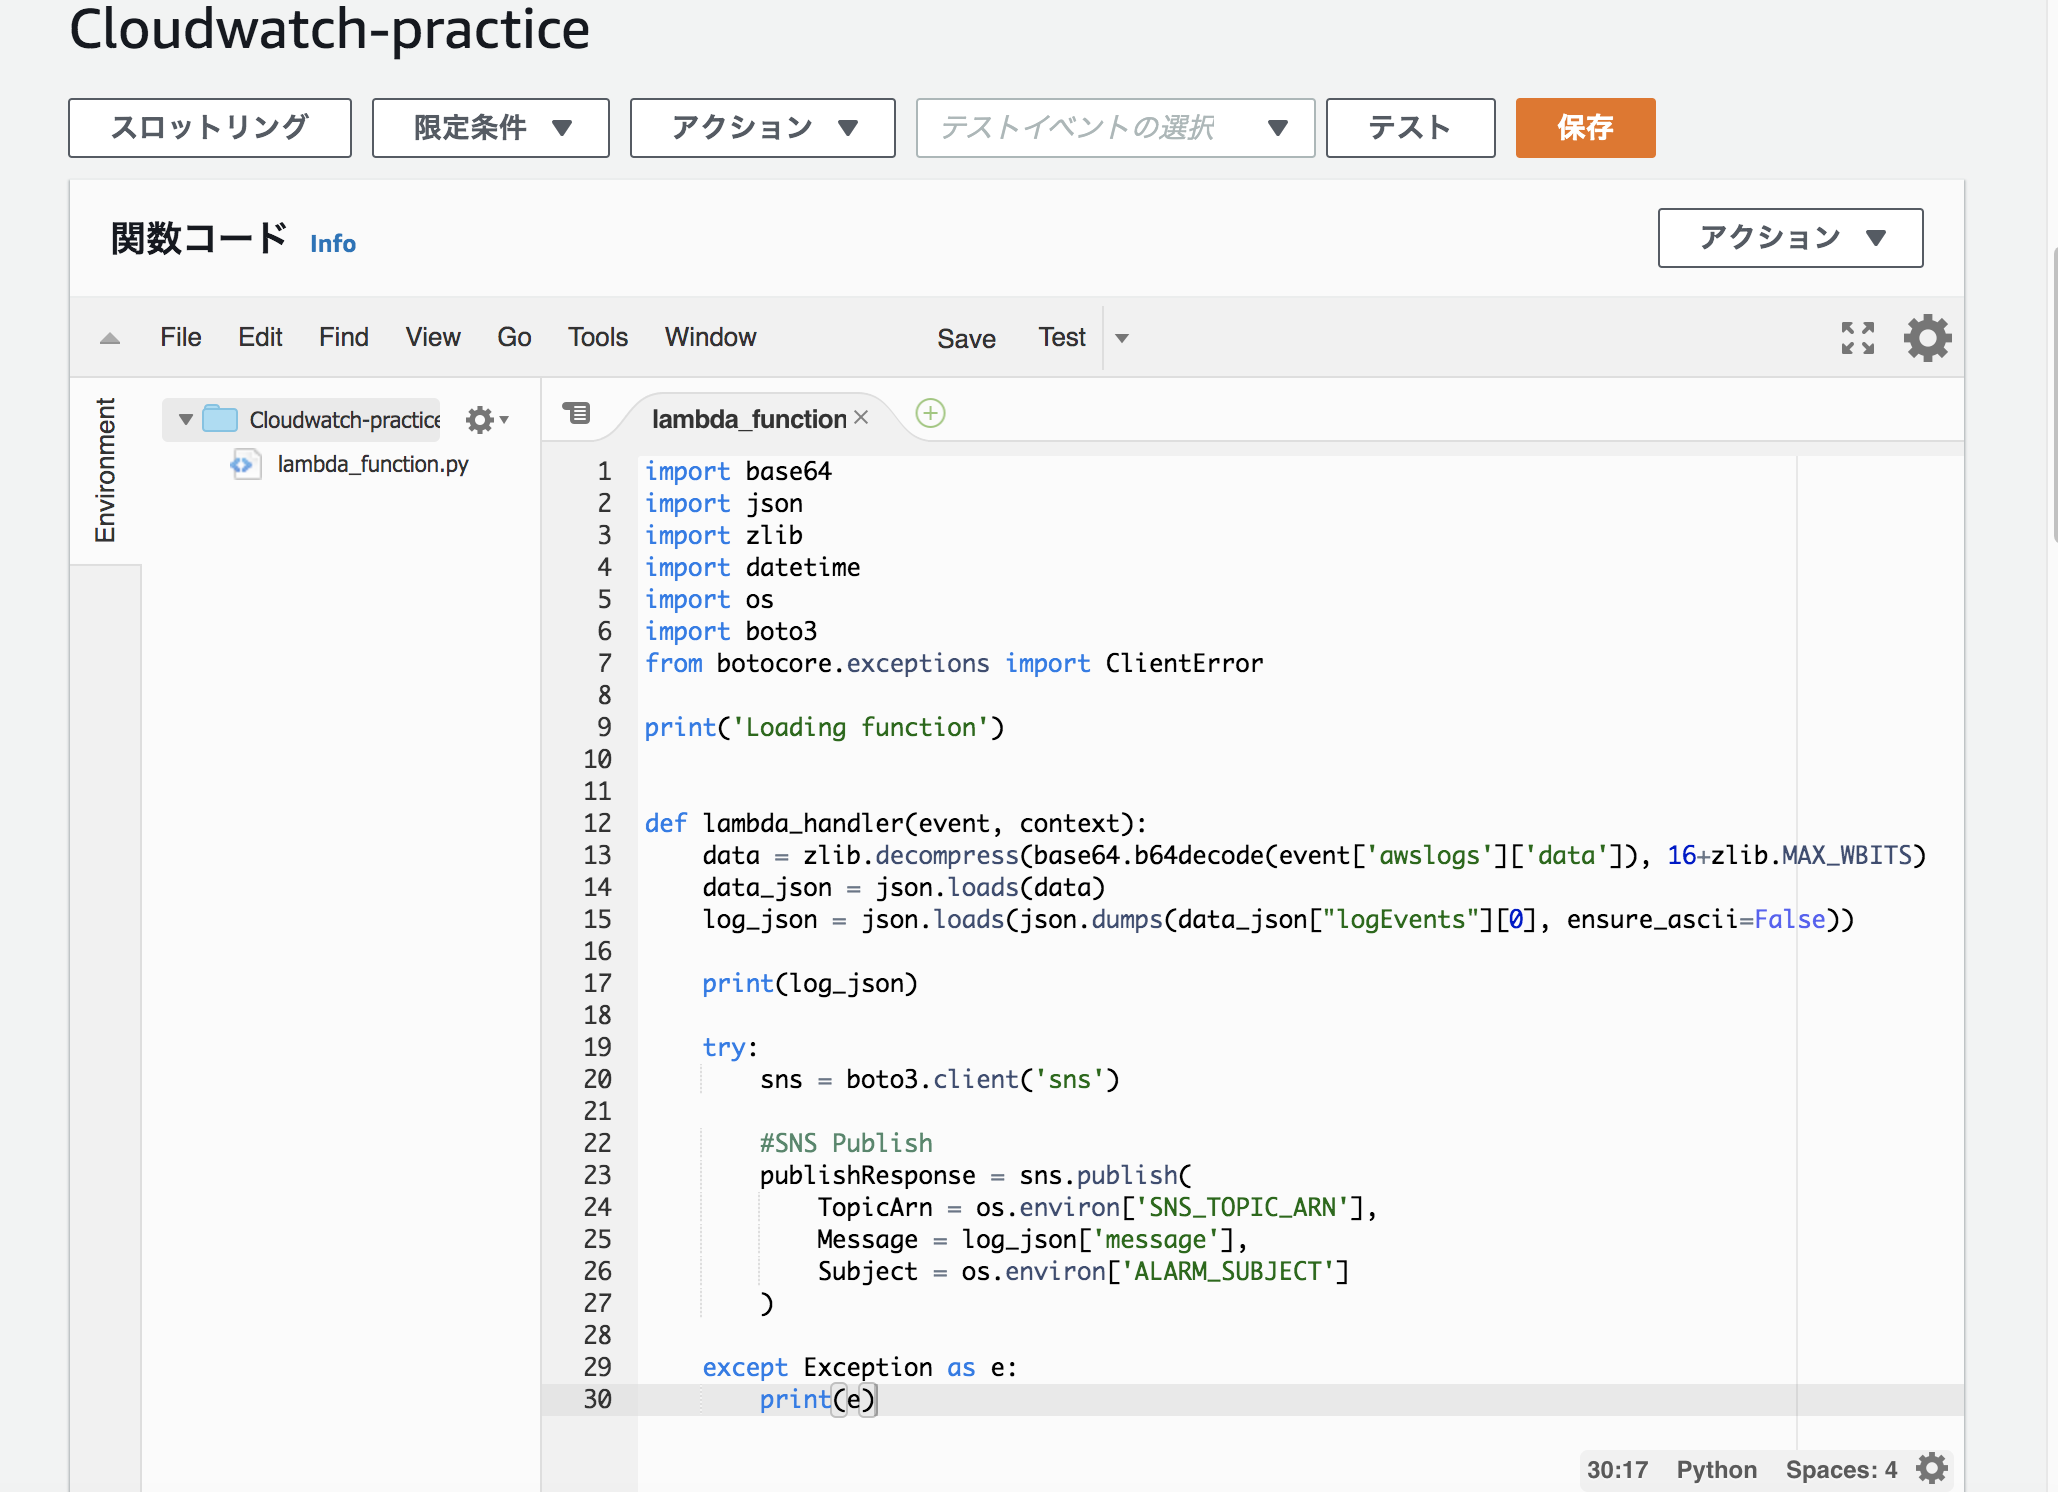The width and height of the screenshot is (2058, 1492).
Task: Open the Tools menu
Action: [597, 338]
